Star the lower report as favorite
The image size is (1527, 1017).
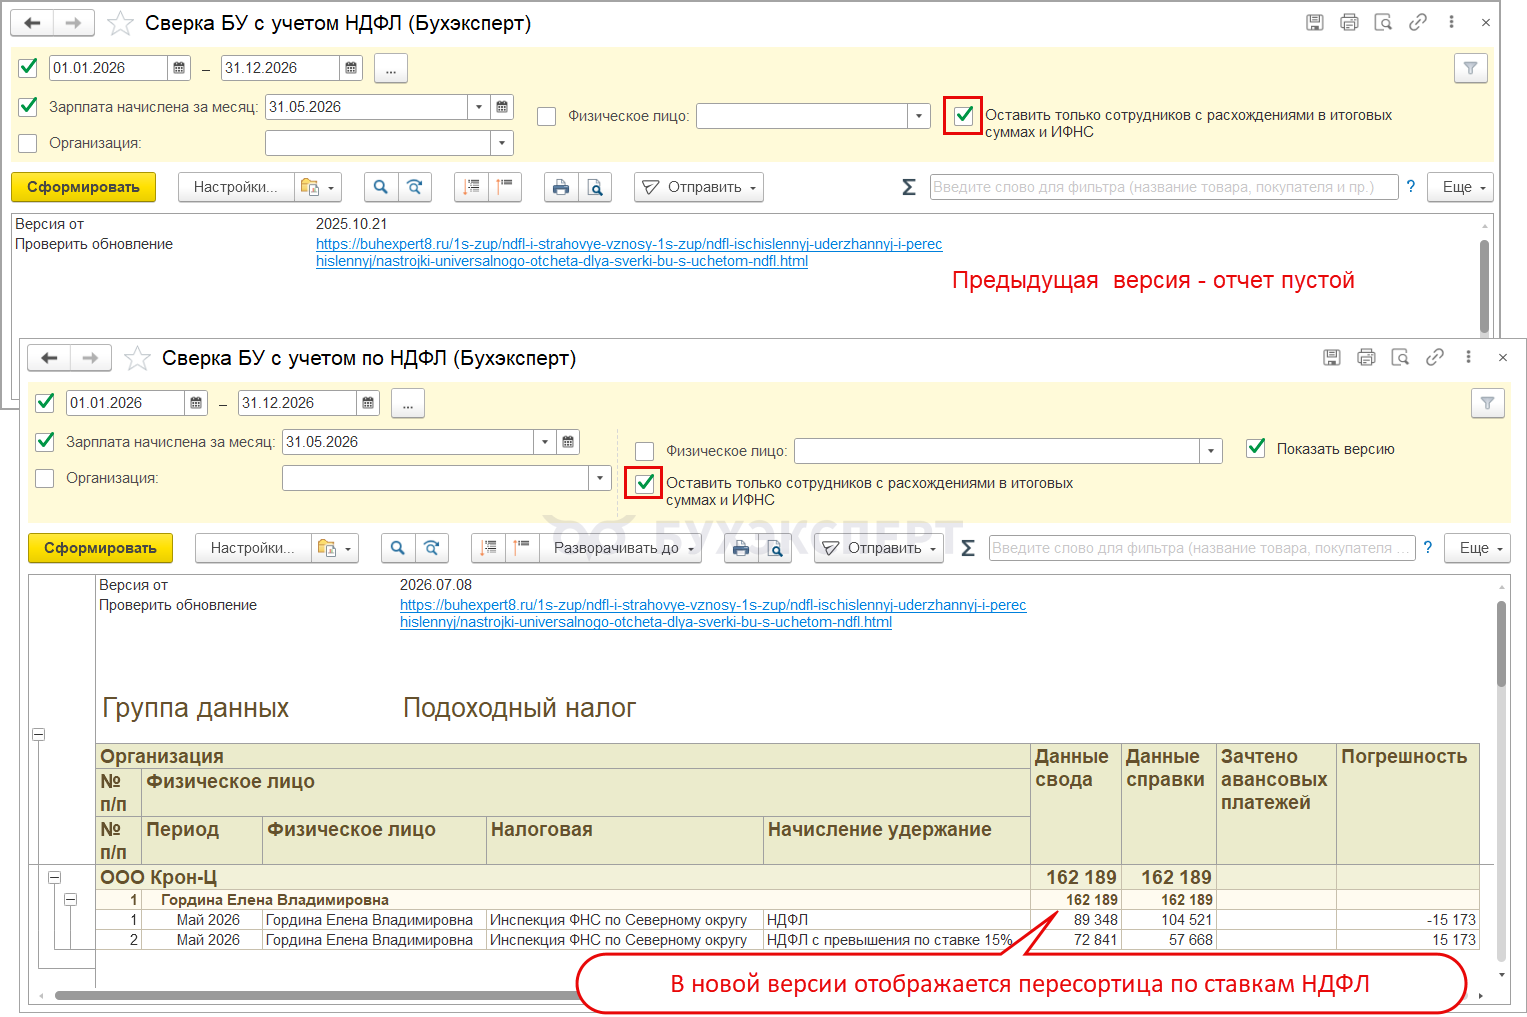pyautogui.click(x=137, y=357)
